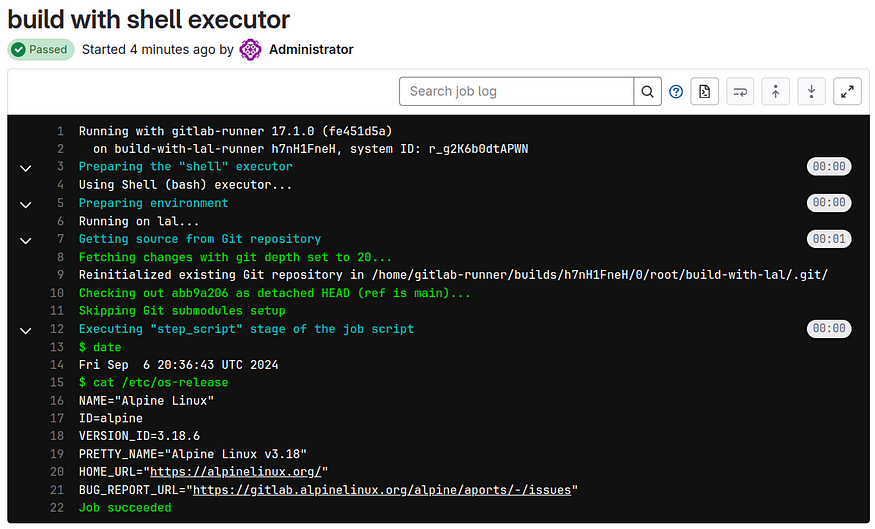Viewport: 875px width, 529px height.
Task: Collapse the Preparing shell executor section
Action: click(26, 167)
